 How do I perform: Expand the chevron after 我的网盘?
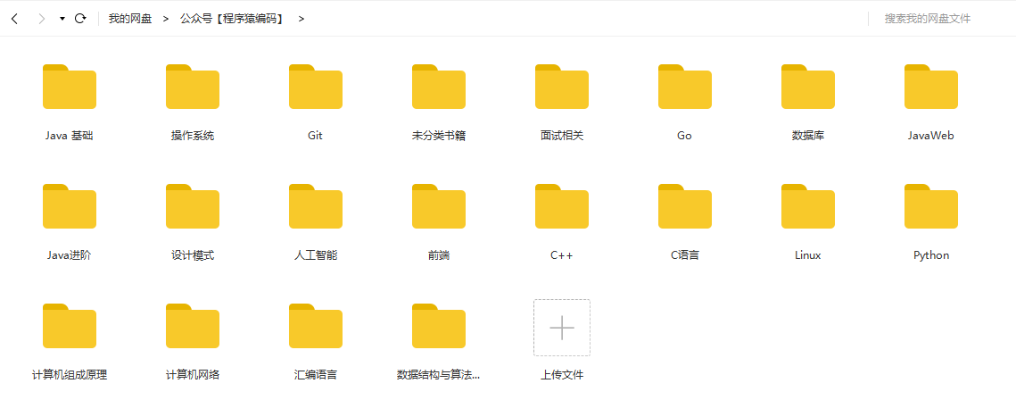(x=166, y=19)
